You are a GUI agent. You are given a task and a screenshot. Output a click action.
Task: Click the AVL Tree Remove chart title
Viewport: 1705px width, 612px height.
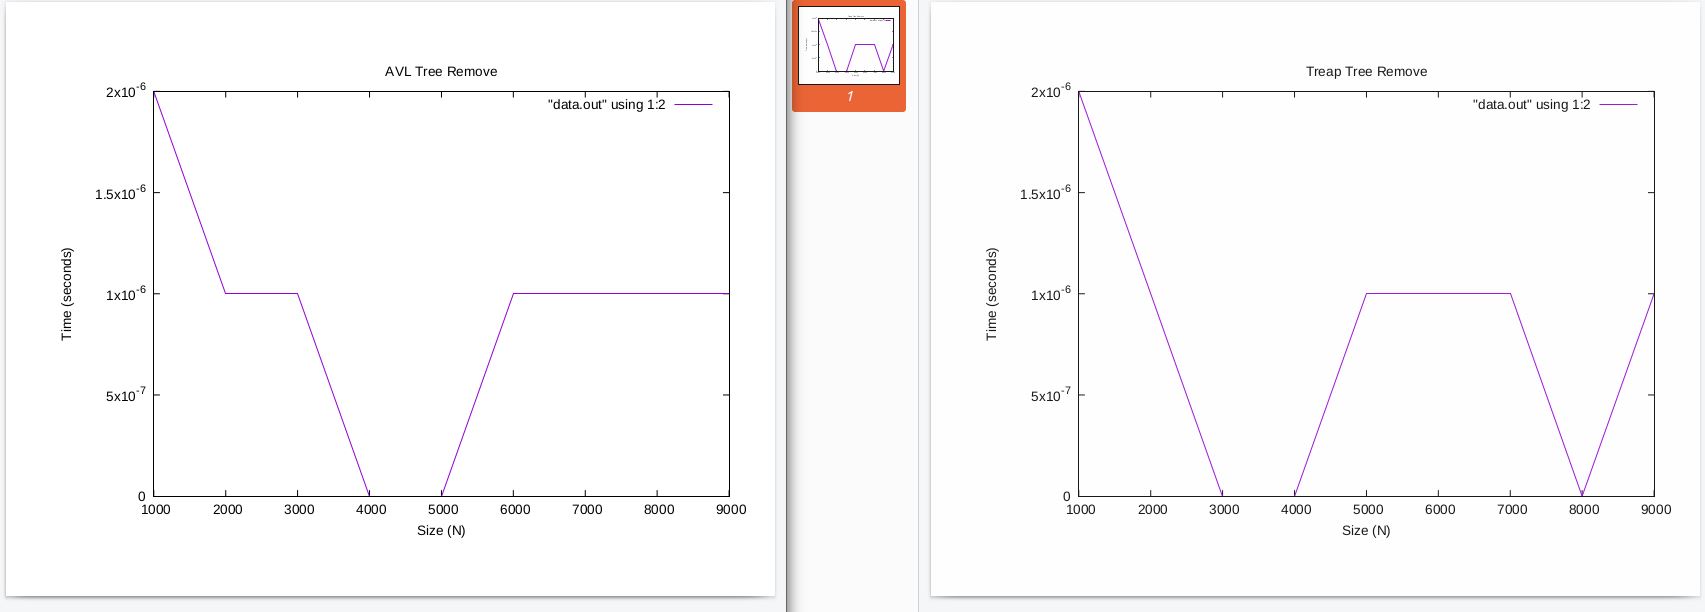(441, 72)
